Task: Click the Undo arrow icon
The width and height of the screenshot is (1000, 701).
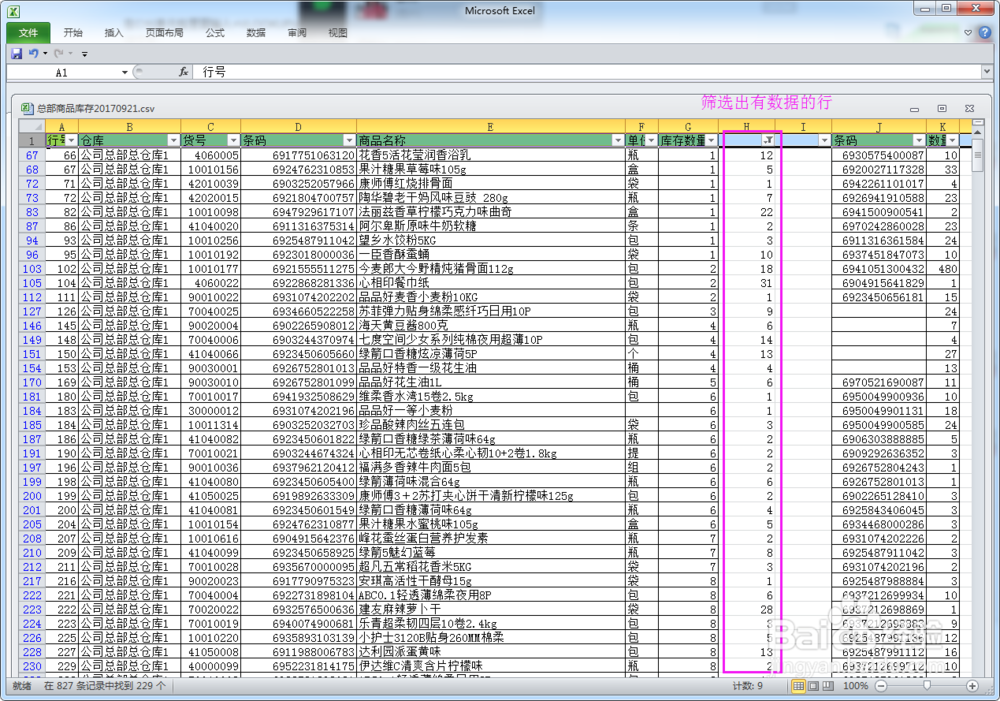Action: pyautogui.click(x=33, y=54)
